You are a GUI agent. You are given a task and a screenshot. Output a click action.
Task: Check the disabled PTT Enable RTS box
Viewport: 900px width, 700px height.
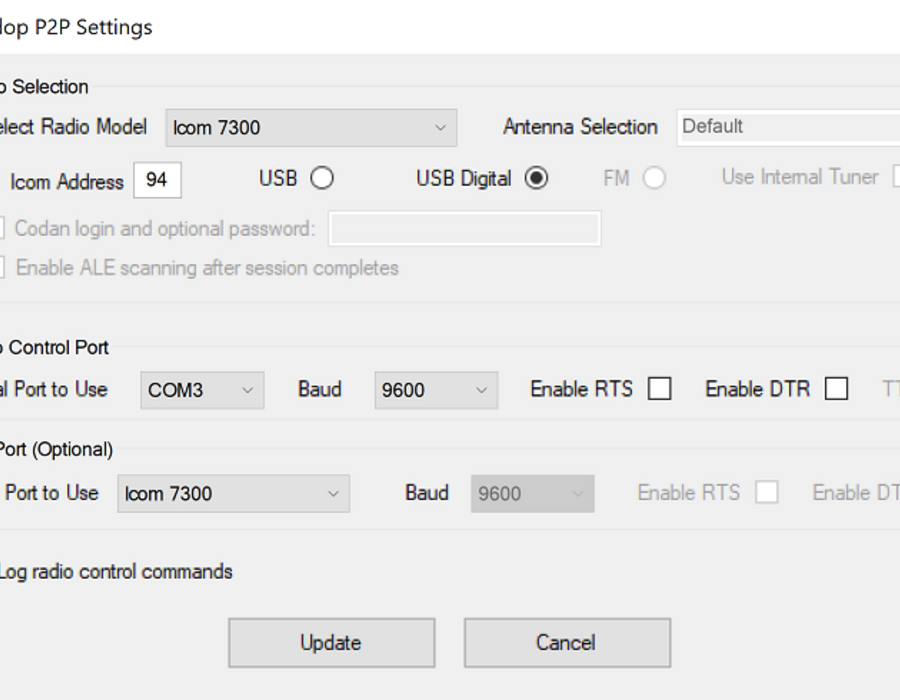(767, 492)
